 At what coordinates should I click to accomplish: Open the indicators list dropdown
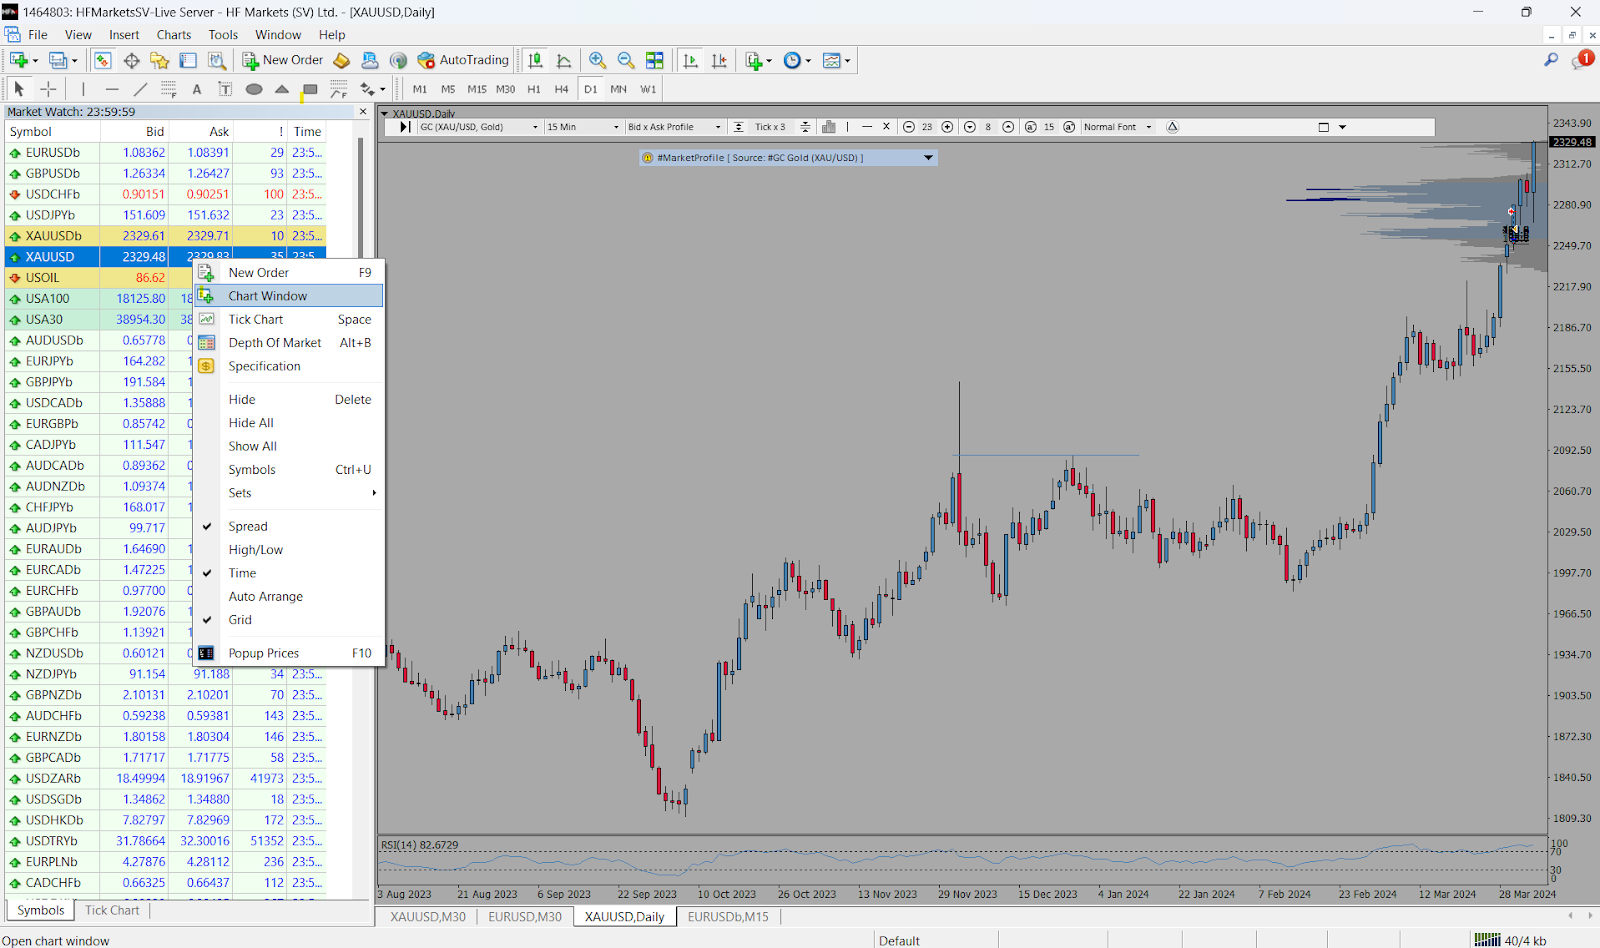click(759, 61)
